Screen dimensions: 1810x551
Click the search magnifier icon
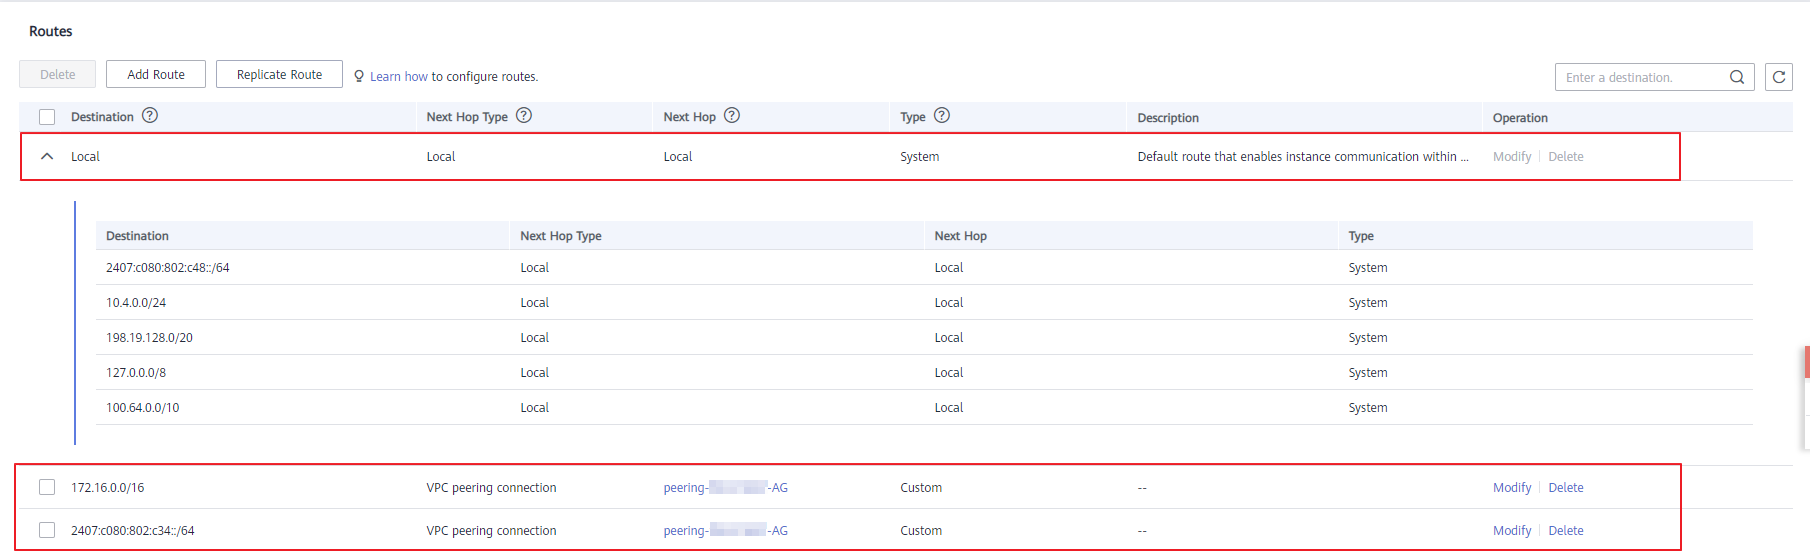tap(1737, 77)
